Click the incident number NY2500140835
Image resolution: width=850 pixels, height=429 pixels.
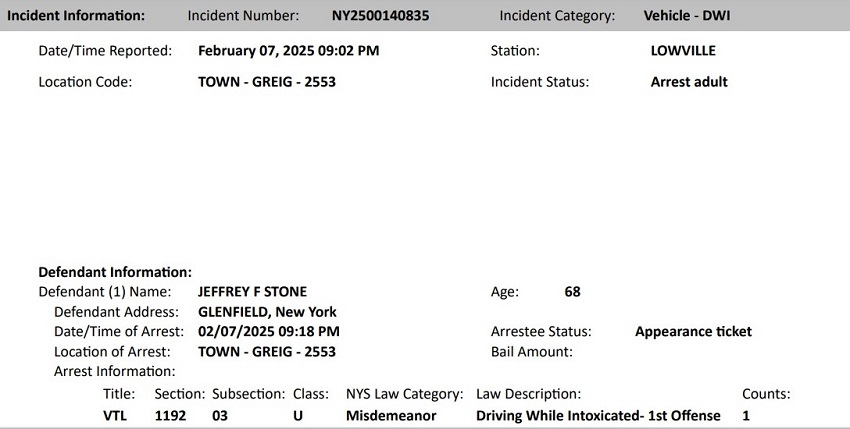[x=381, y=16]
